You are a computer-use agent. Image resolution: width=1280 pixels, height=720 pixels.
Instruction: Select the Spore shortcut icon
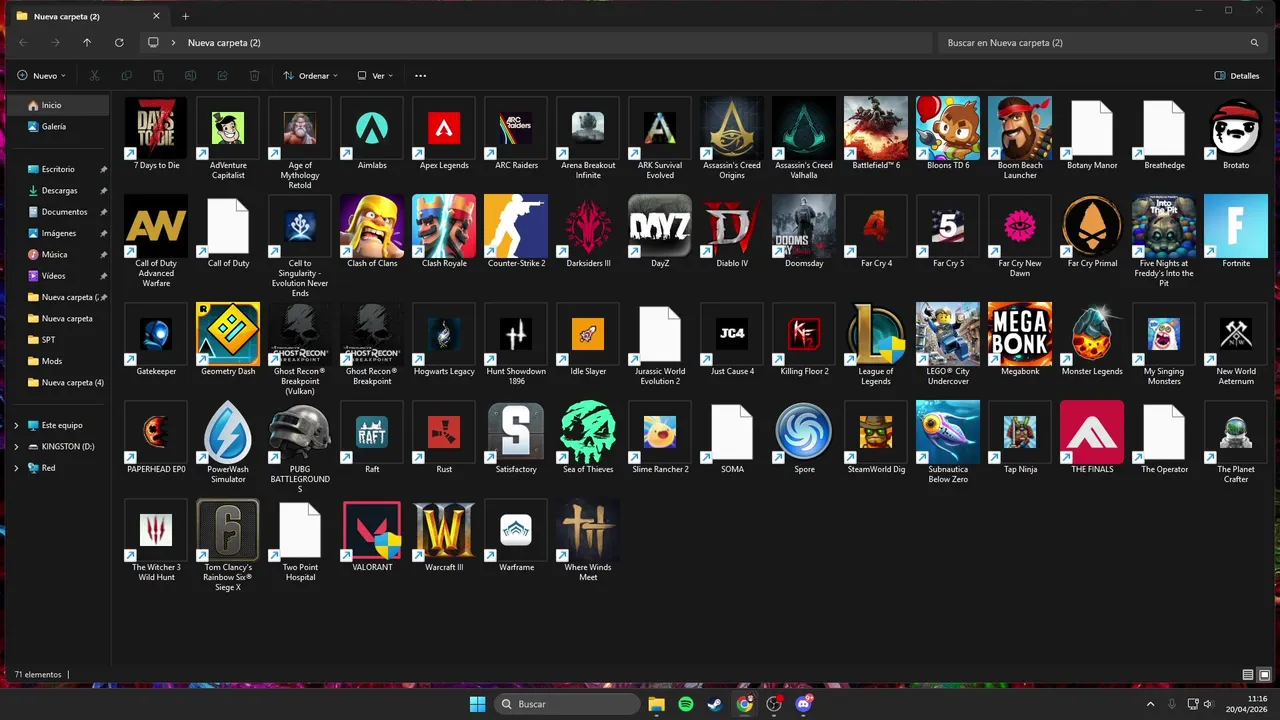(804, 432)
